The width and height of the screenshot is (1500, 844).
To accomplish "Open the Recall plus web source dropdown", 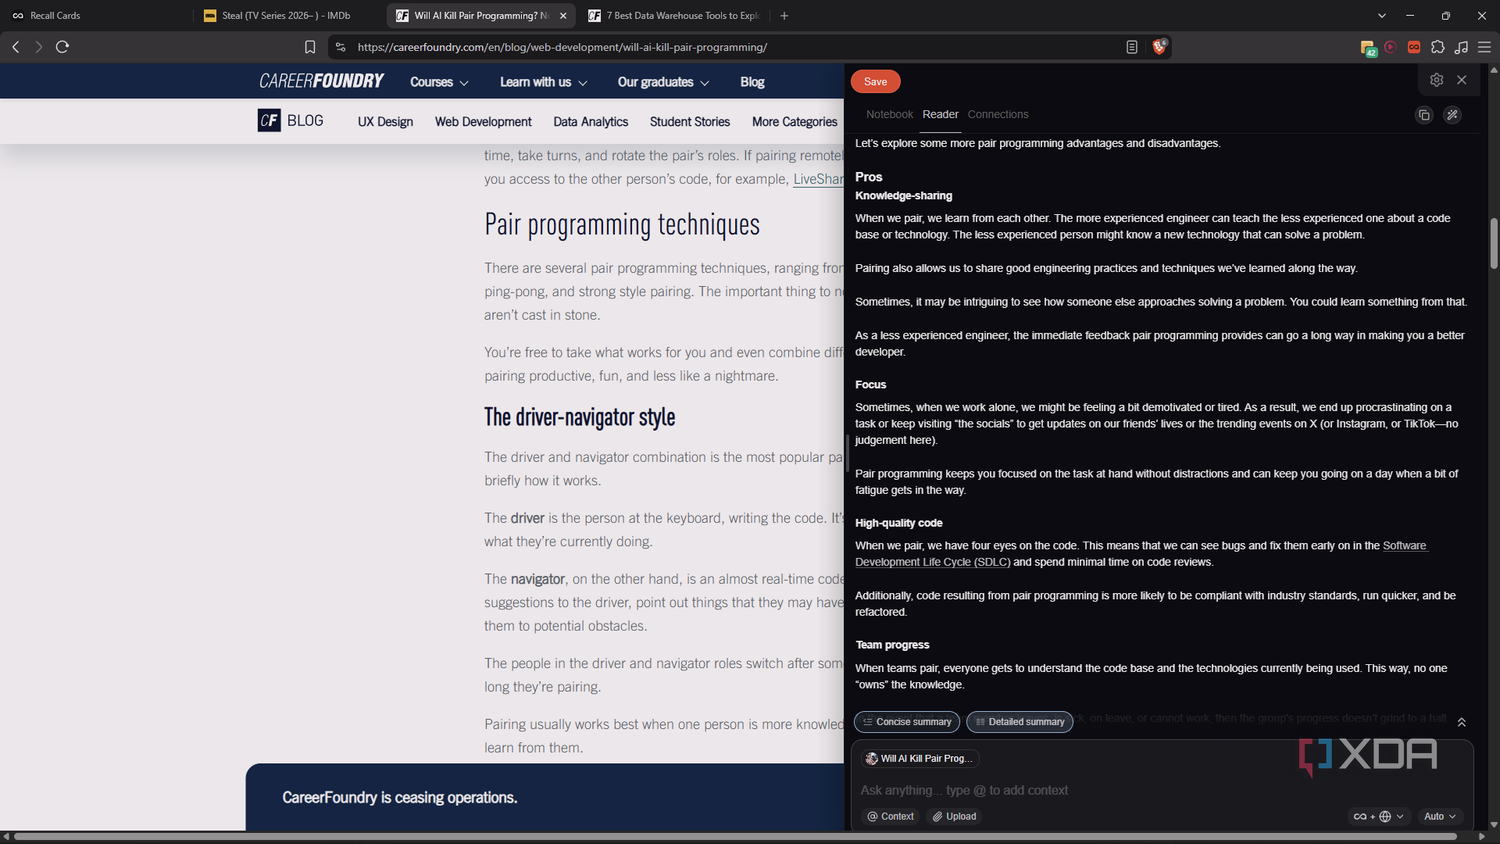I will click(1379, 816).
